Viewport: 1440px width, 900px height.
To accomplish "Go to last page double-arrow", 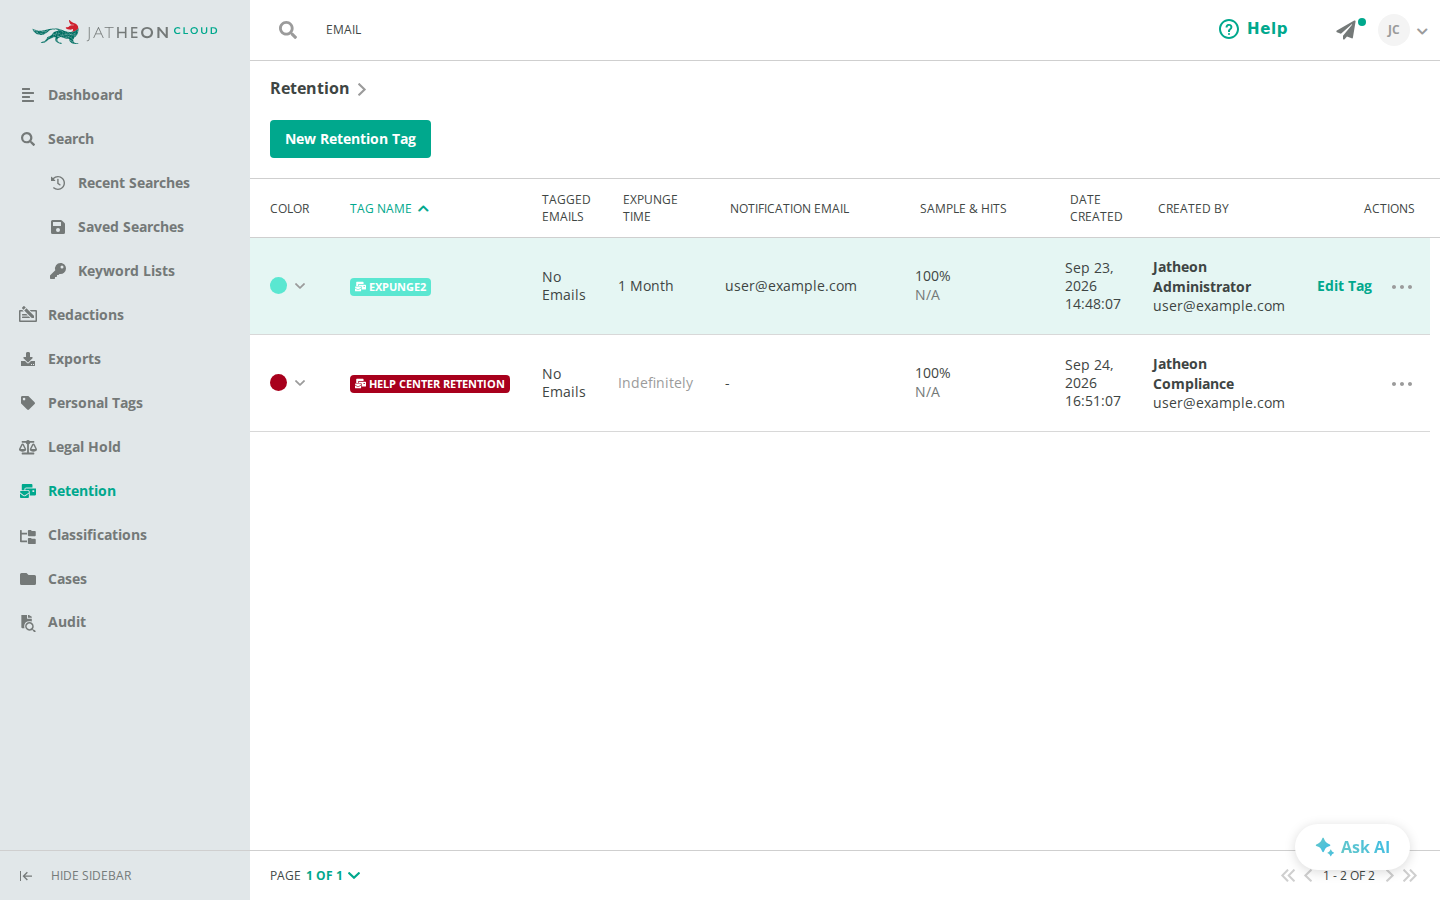I will [x=1410, y=876].
